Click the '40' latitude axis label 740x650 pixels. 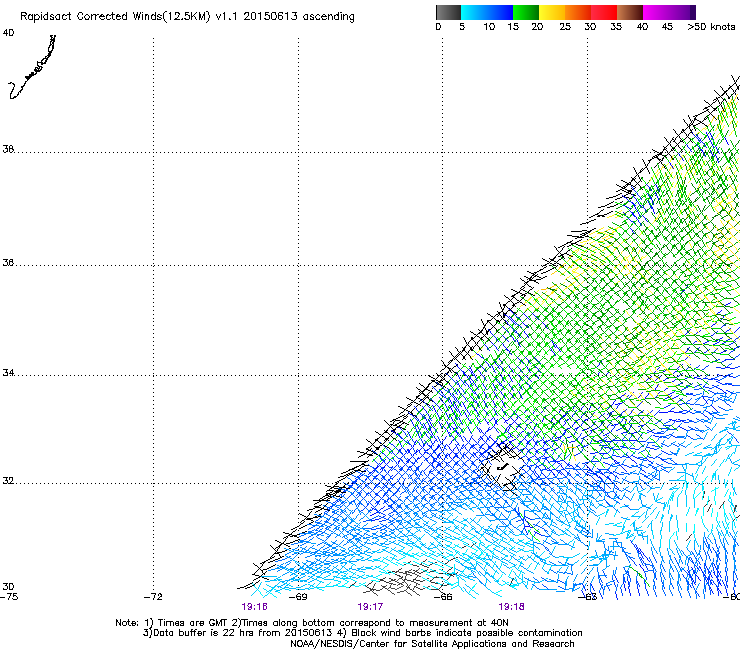coord(8,33)
